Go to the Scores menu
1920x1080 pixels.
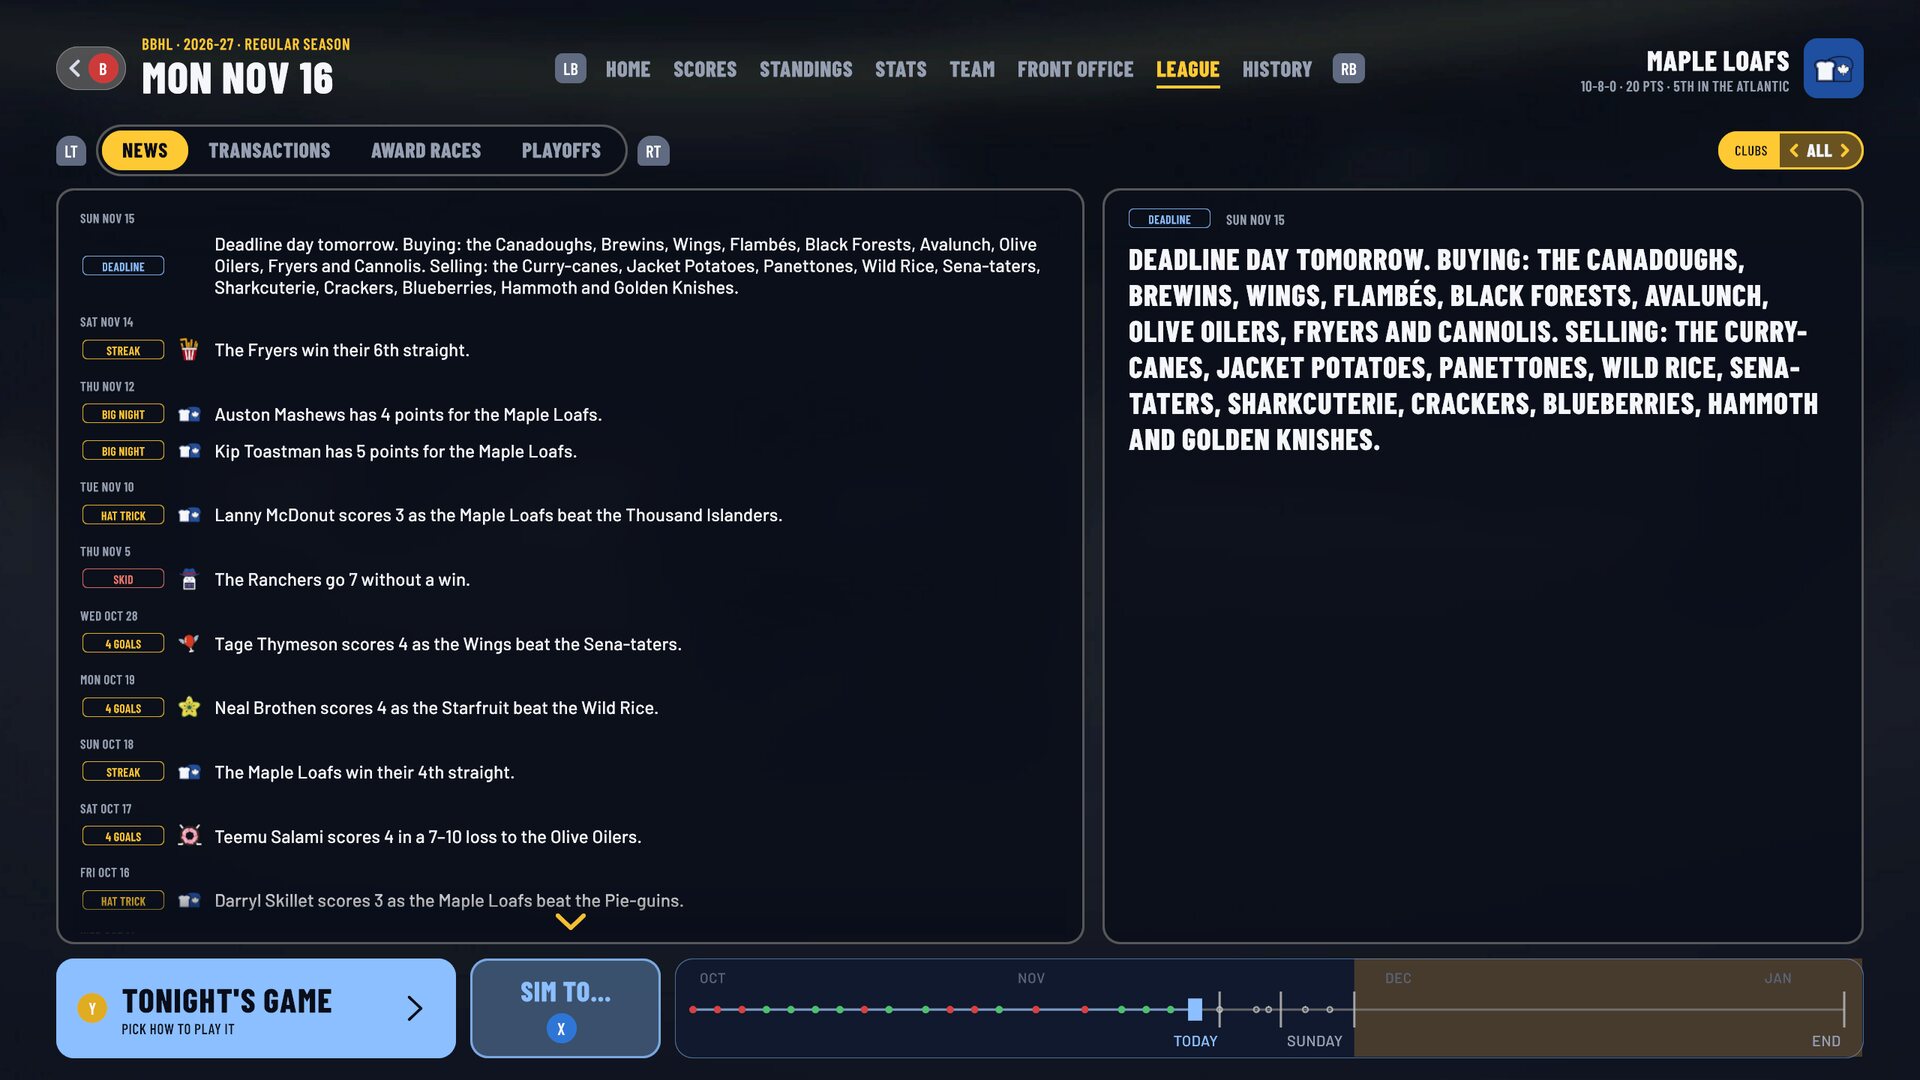click(705, 69)
